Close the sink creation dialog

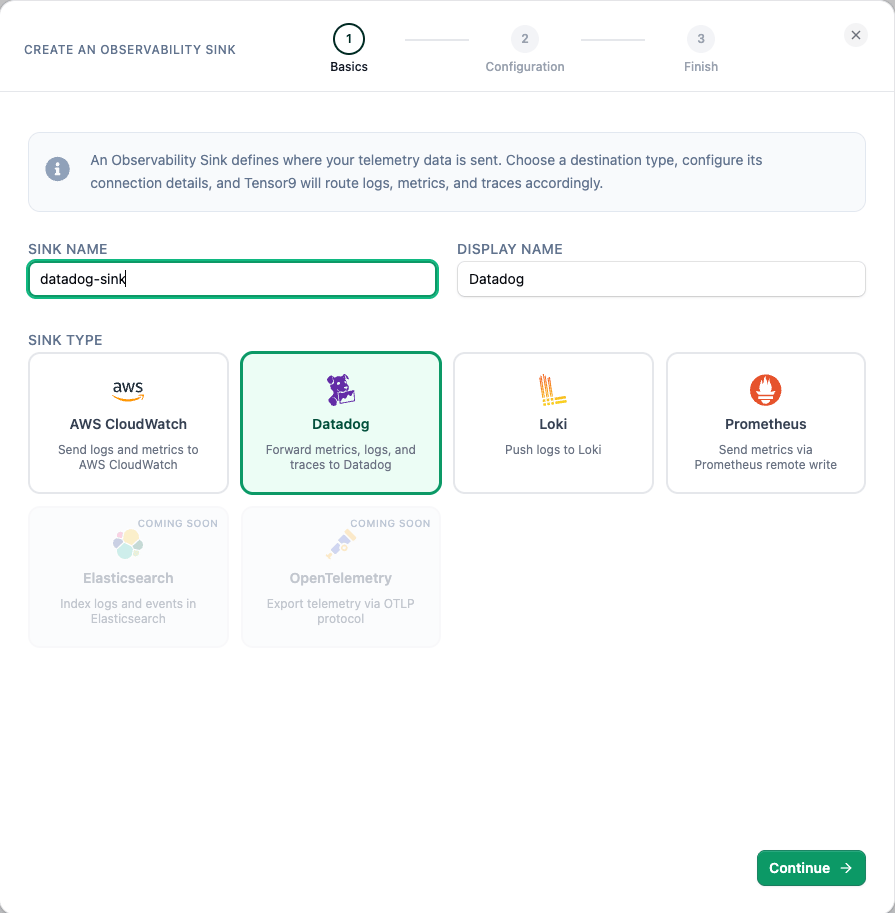[855, 35]
